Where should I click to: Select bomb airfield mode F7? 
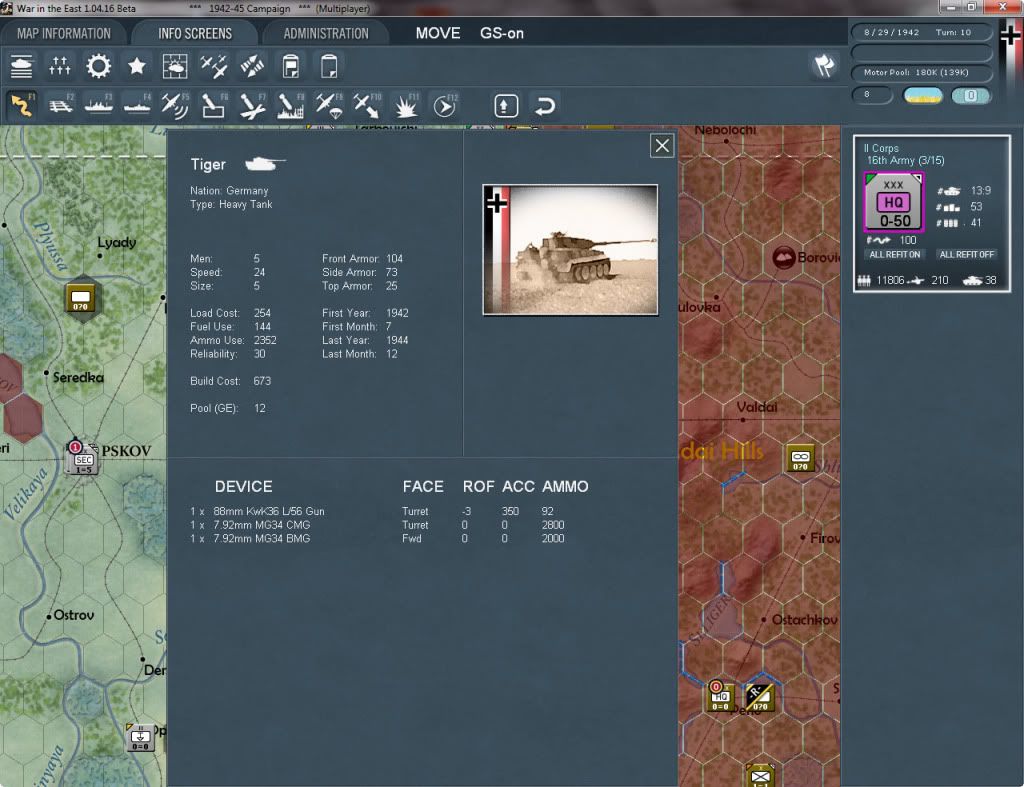(252, 106)
